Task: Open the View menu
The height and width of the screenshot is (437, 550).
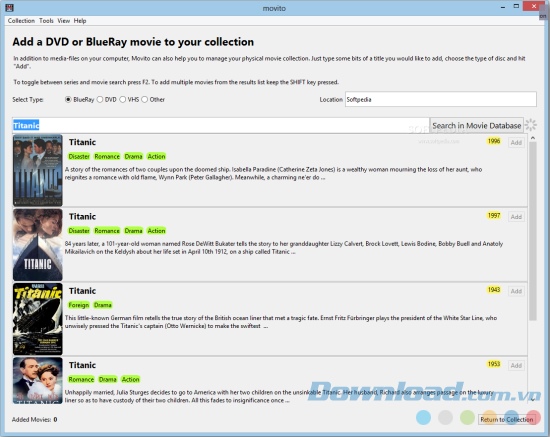Action: (63, 21)
